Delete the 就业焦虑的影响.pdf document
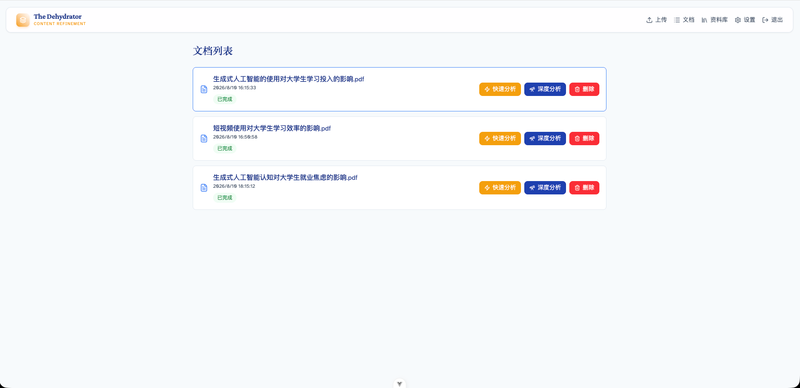 coord(584,187)
